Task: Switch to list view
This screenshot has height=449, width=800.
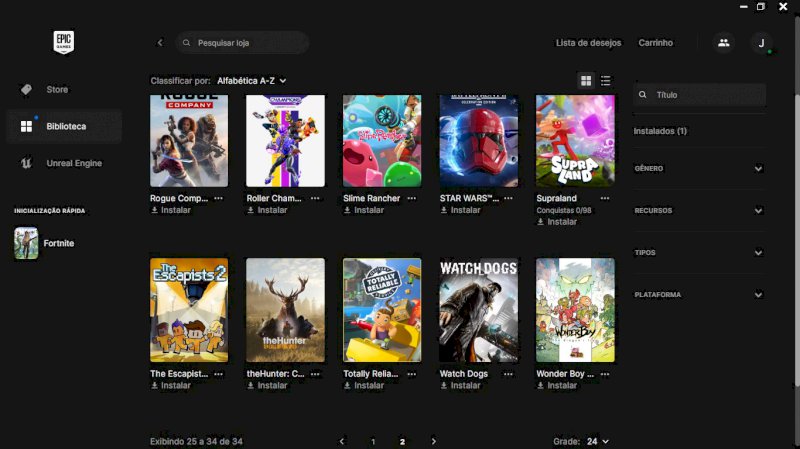Action: [606, 81]
